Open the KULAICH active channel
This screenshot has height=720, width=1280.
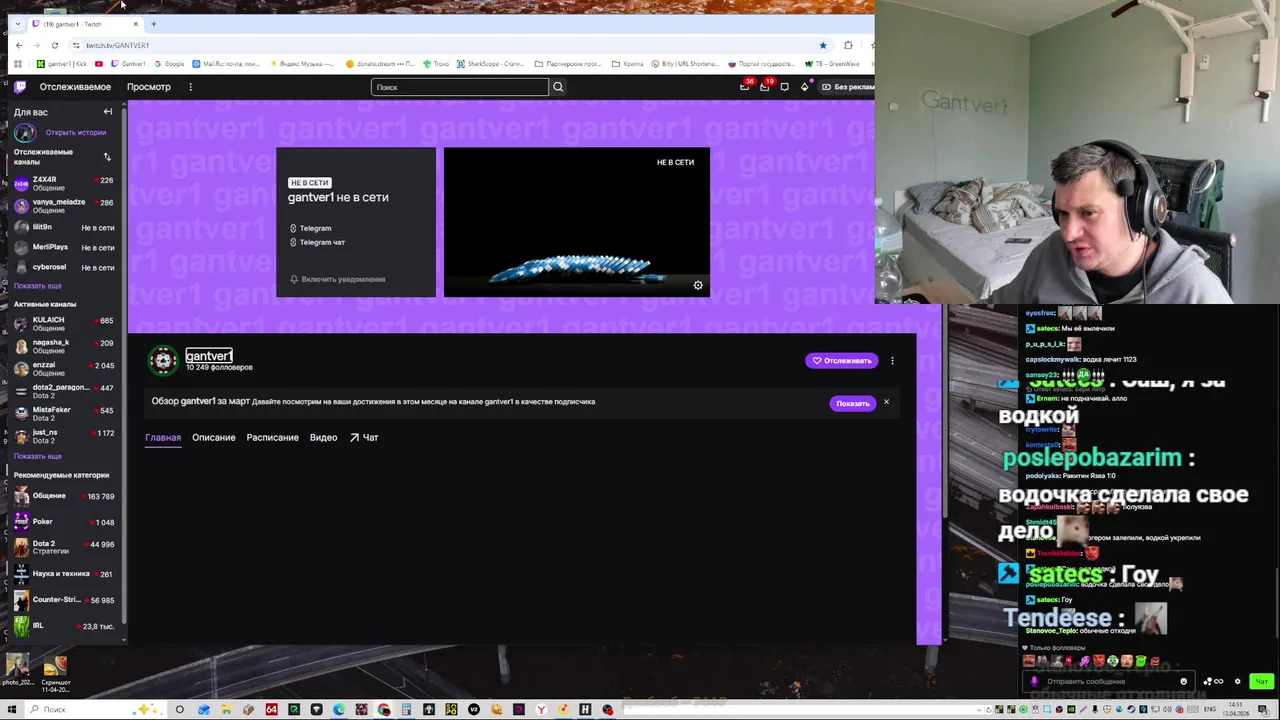[x=63, y=323]
